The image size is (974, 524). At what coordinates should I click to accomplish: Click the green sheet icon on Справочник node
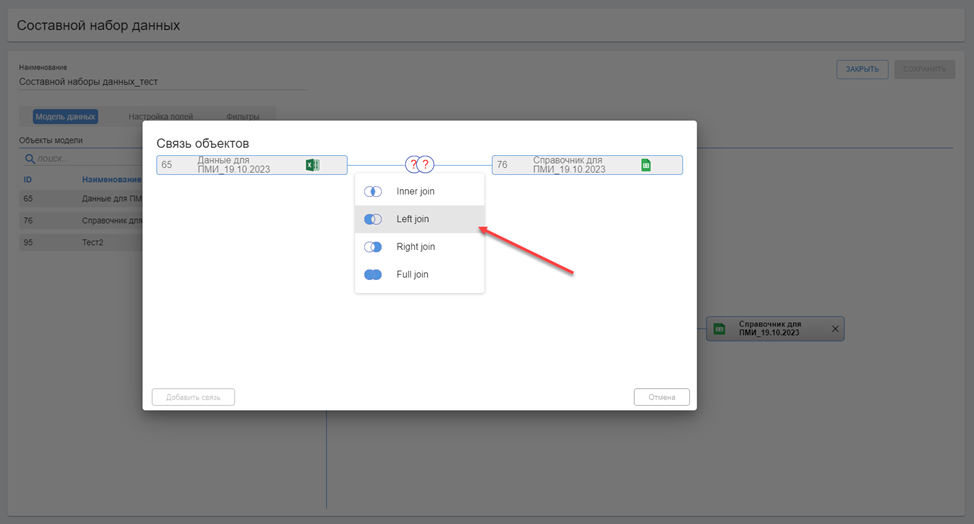click(719, 329)
